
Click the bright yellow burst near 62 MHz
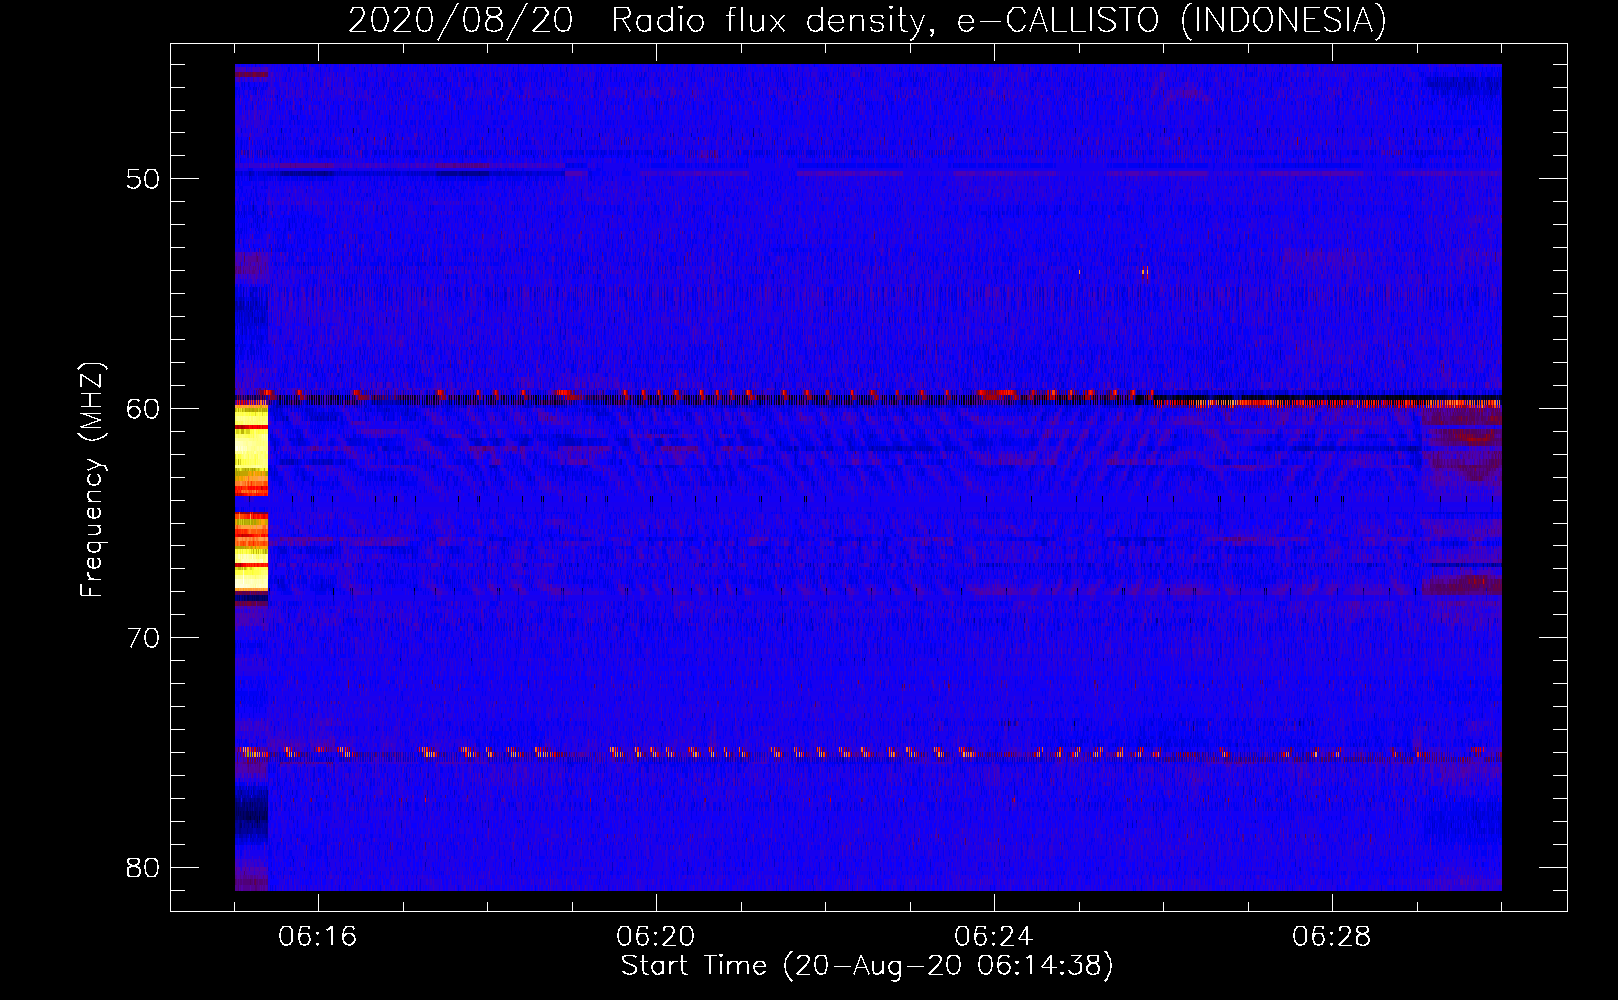[x=251, y=450]
